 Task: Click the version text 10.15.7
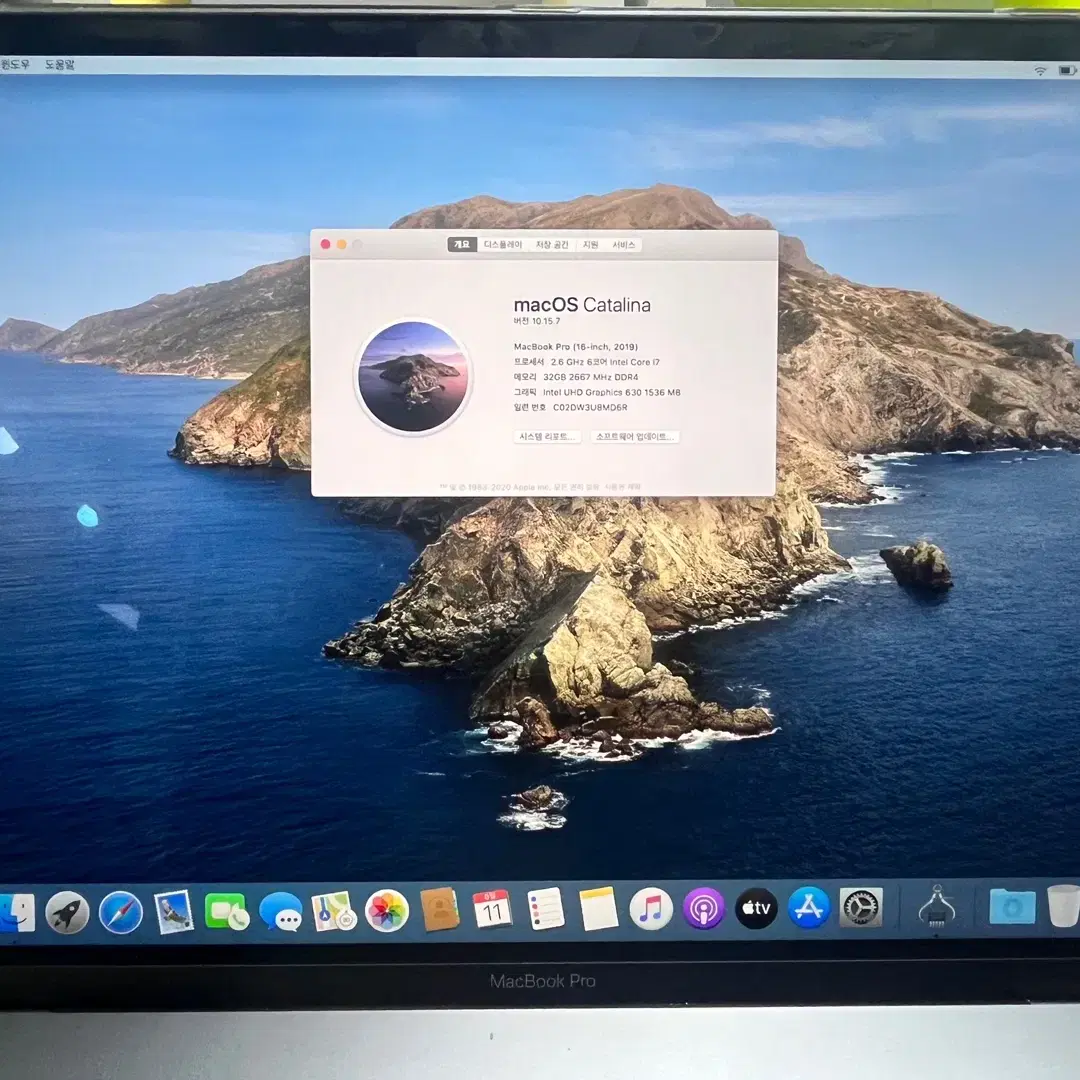pyautogui.click(x=546, y=321)
